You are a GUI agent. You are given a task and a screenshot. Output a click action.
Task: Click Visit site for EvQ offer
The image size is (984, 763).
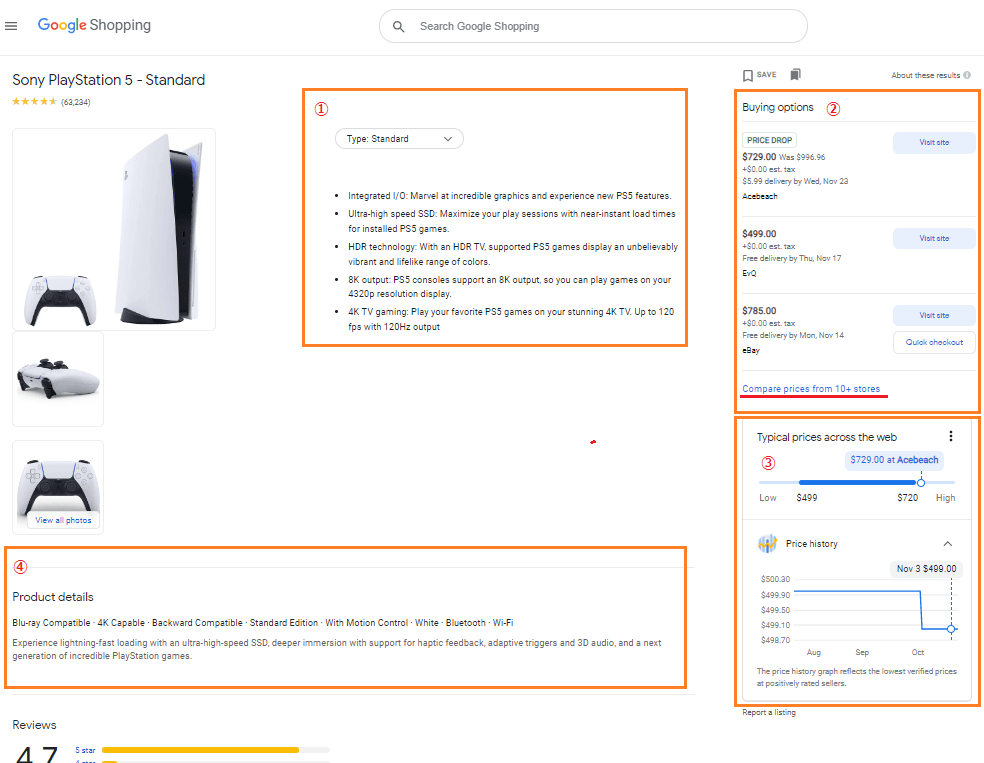click(934, 238)
